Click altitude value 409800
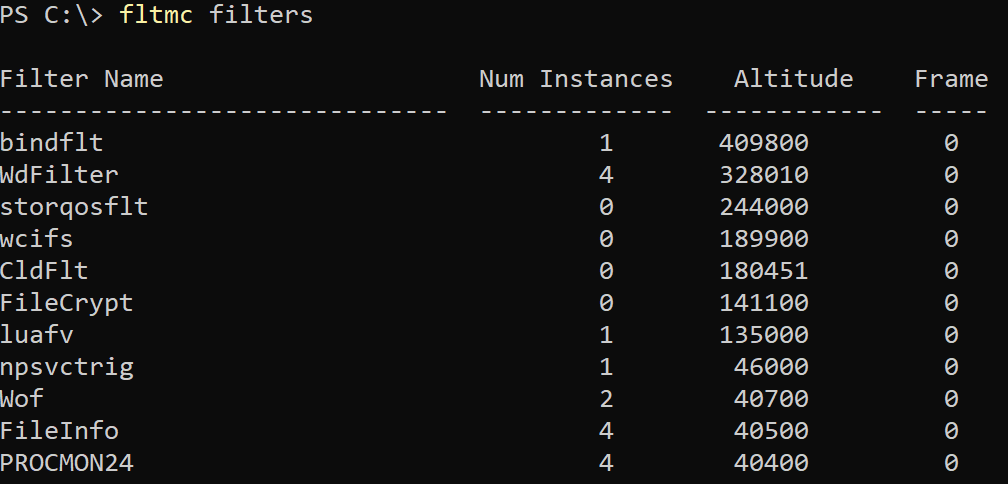This screenshot has width=1008, height=484. [764, 143]
